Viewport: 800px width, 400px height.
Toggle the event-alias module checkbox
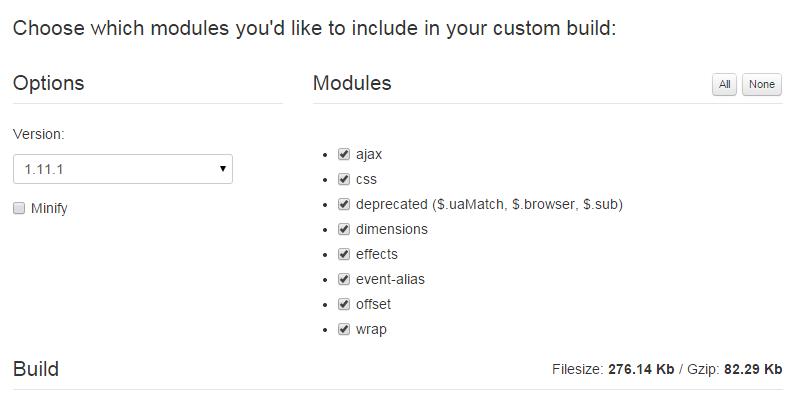(344, 279)
